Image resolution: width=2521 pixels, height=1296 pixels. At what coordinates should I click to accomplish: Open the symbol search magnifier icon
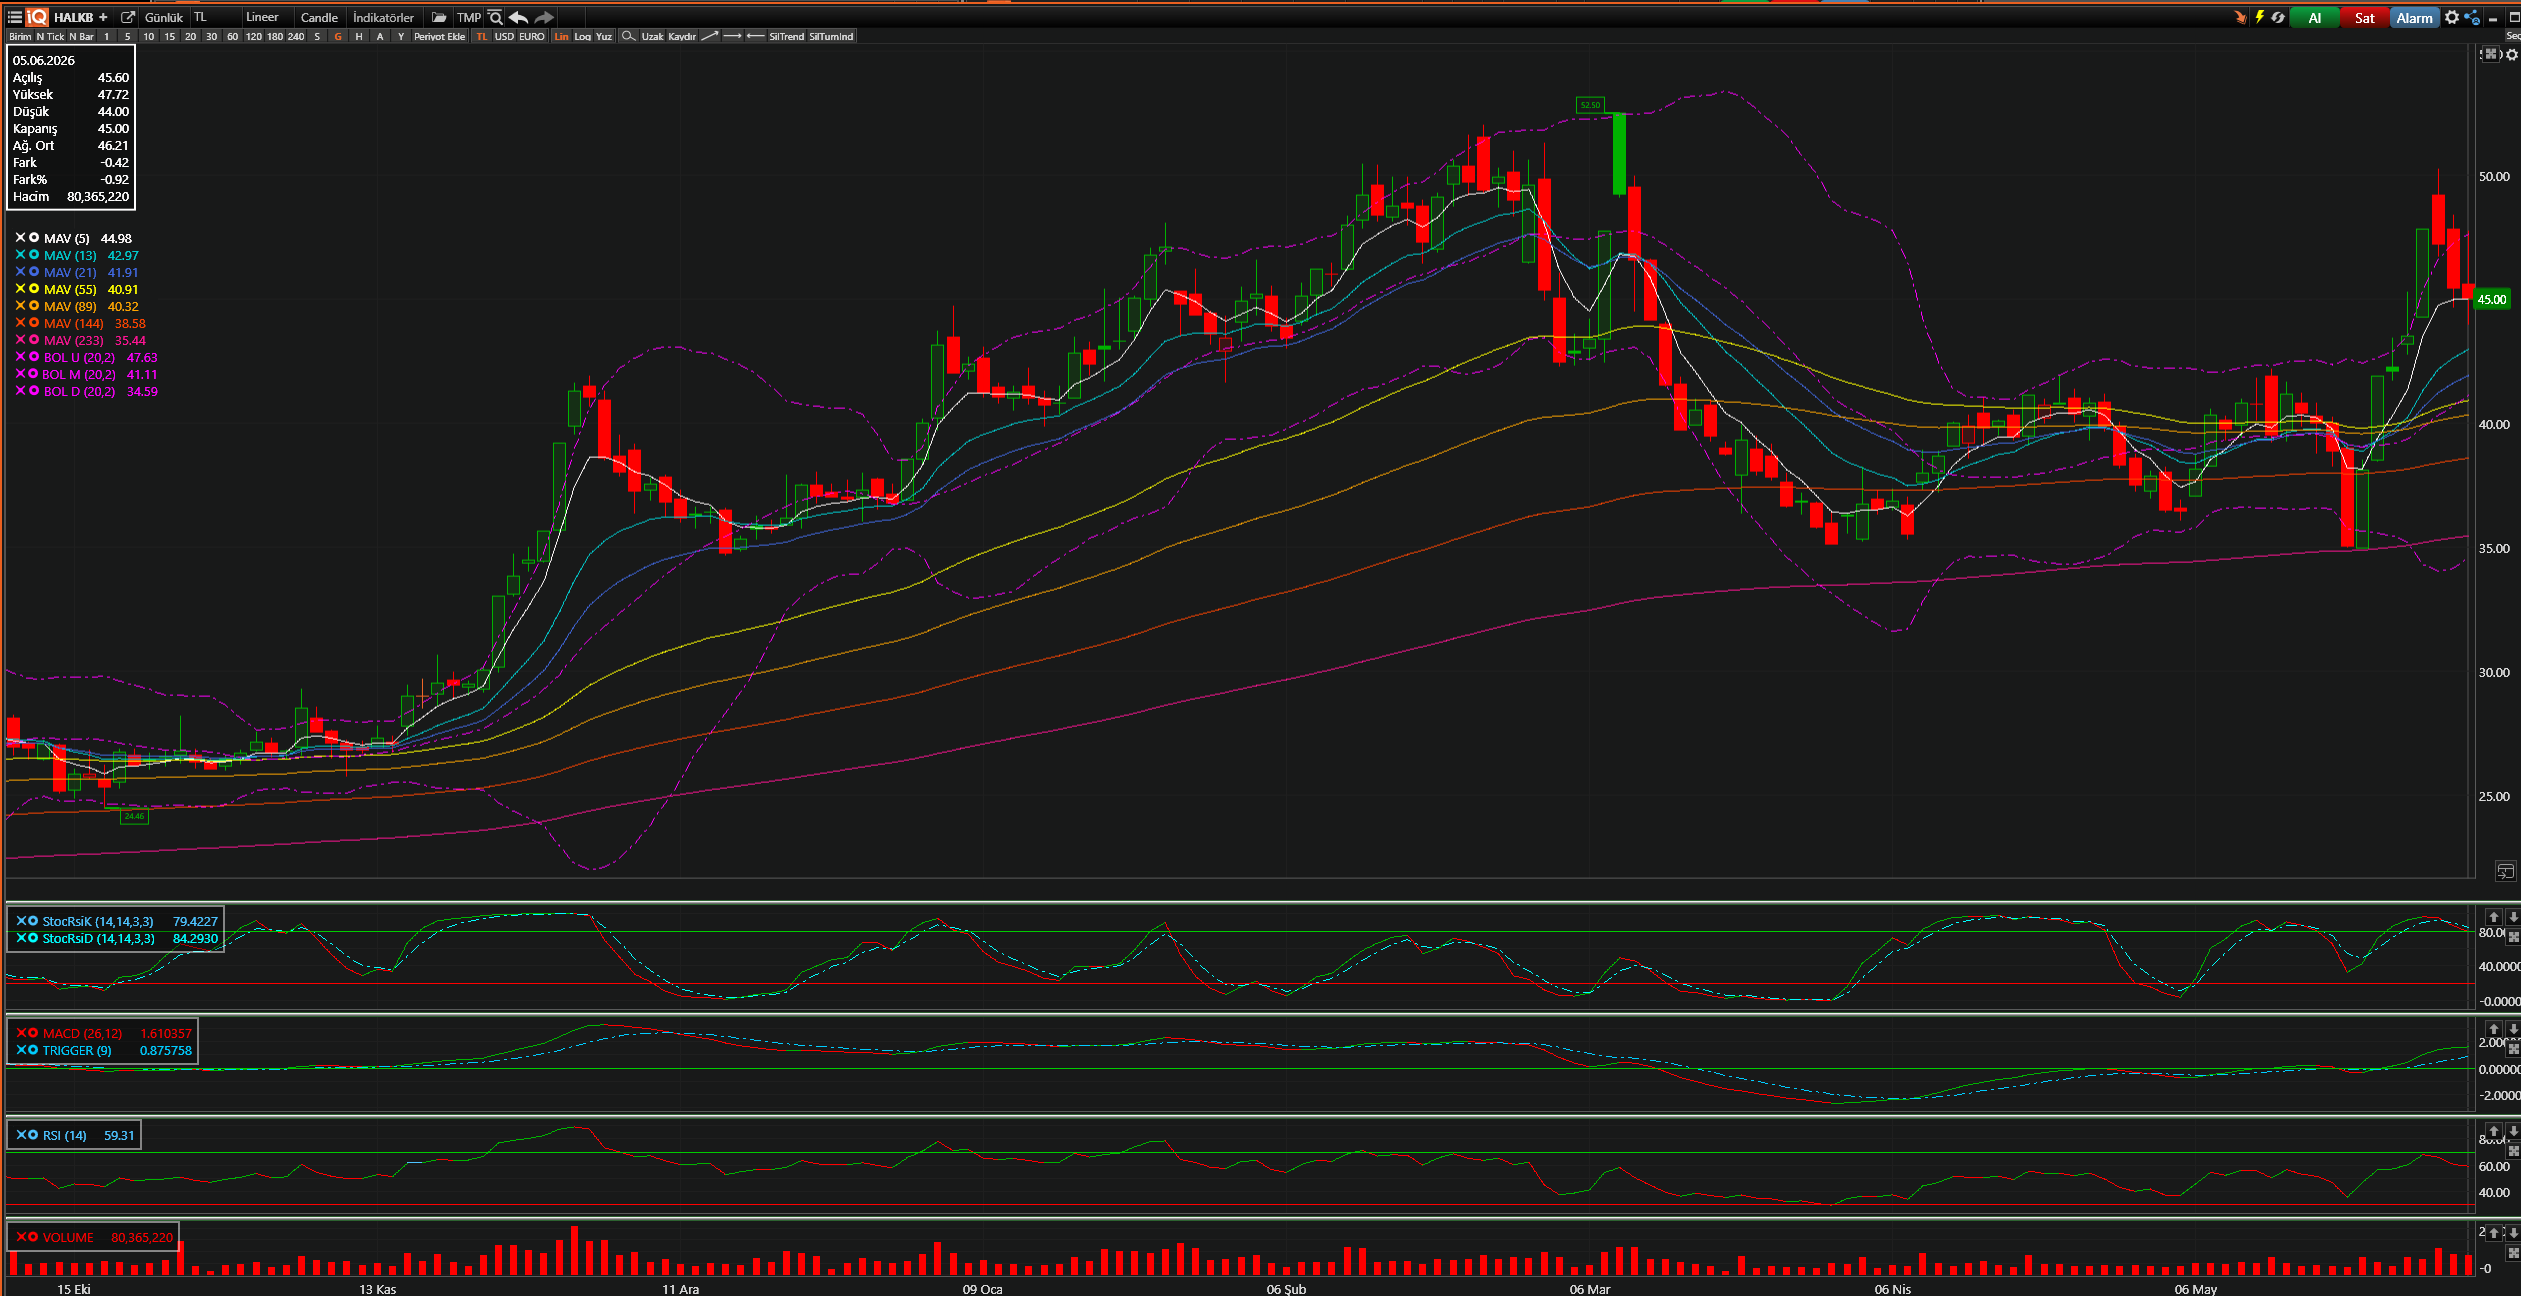coord(495,17)
